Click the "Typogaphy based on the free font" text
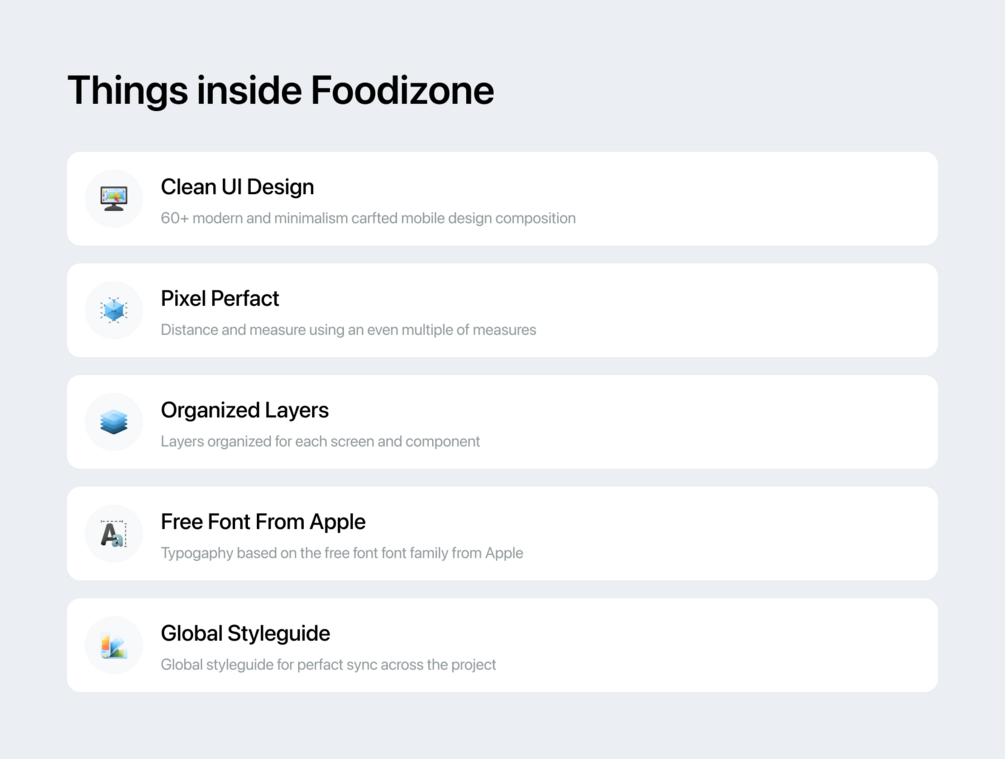 [x=342, y=553]
